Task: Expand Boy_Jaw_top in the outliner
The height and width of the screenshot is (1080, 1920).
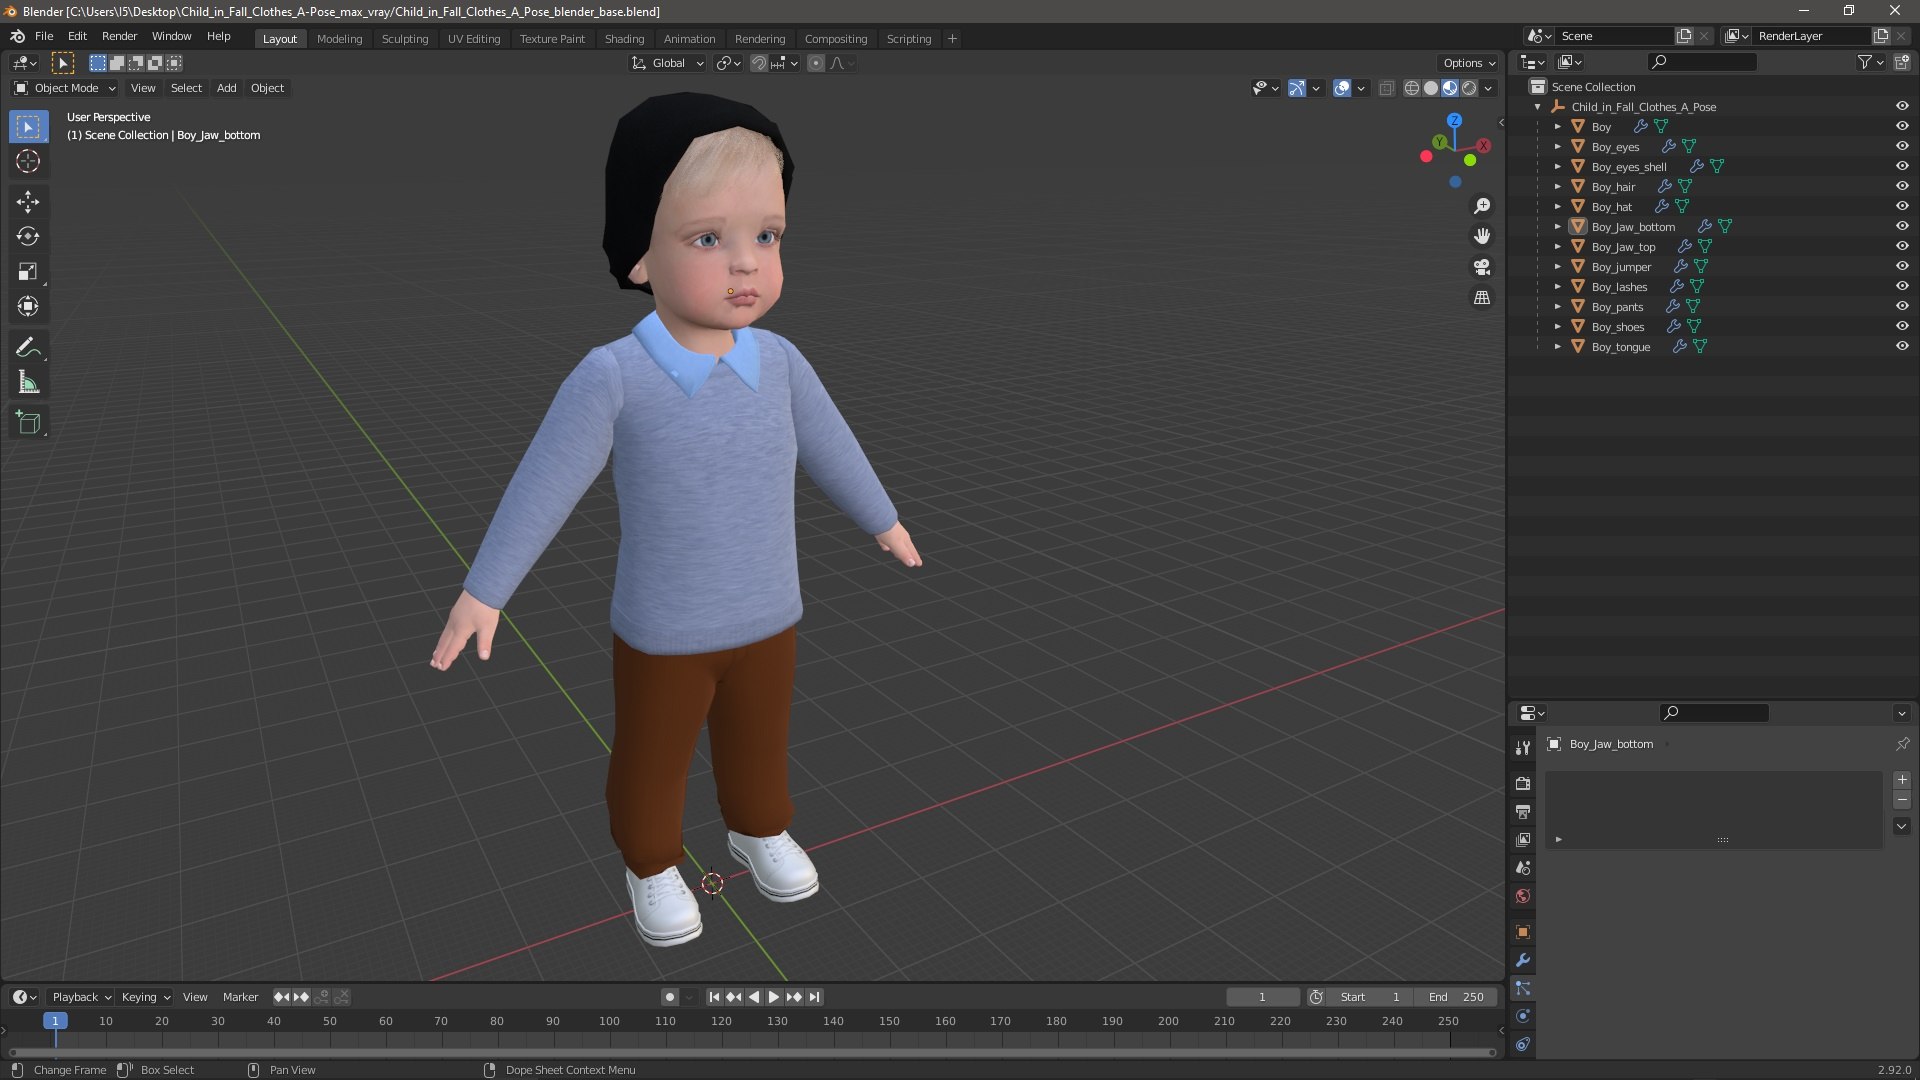Action: 1557,246
